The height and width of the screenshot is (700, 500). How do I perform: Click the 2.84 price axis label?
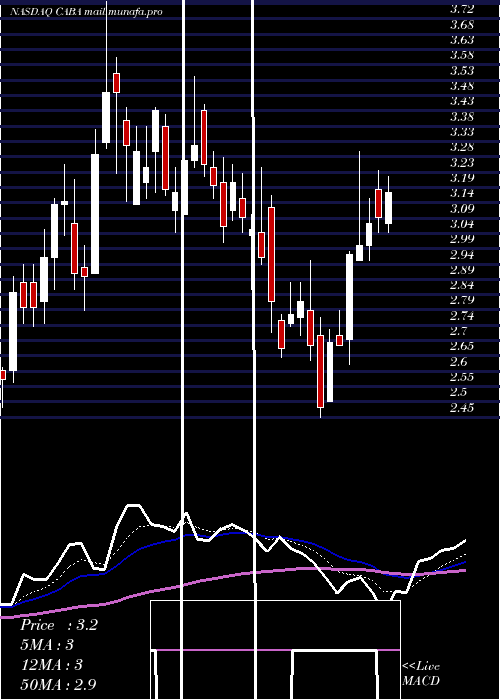(462, 285)
